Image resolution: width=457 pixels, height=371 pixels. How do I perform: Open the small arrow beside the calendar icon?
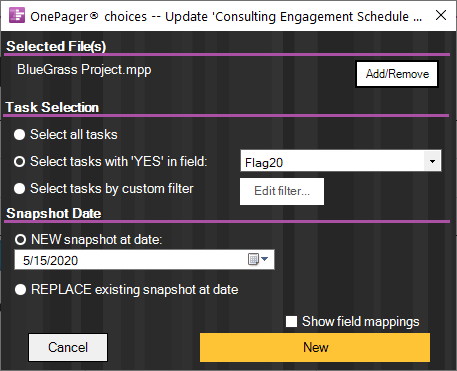point(265,259)
